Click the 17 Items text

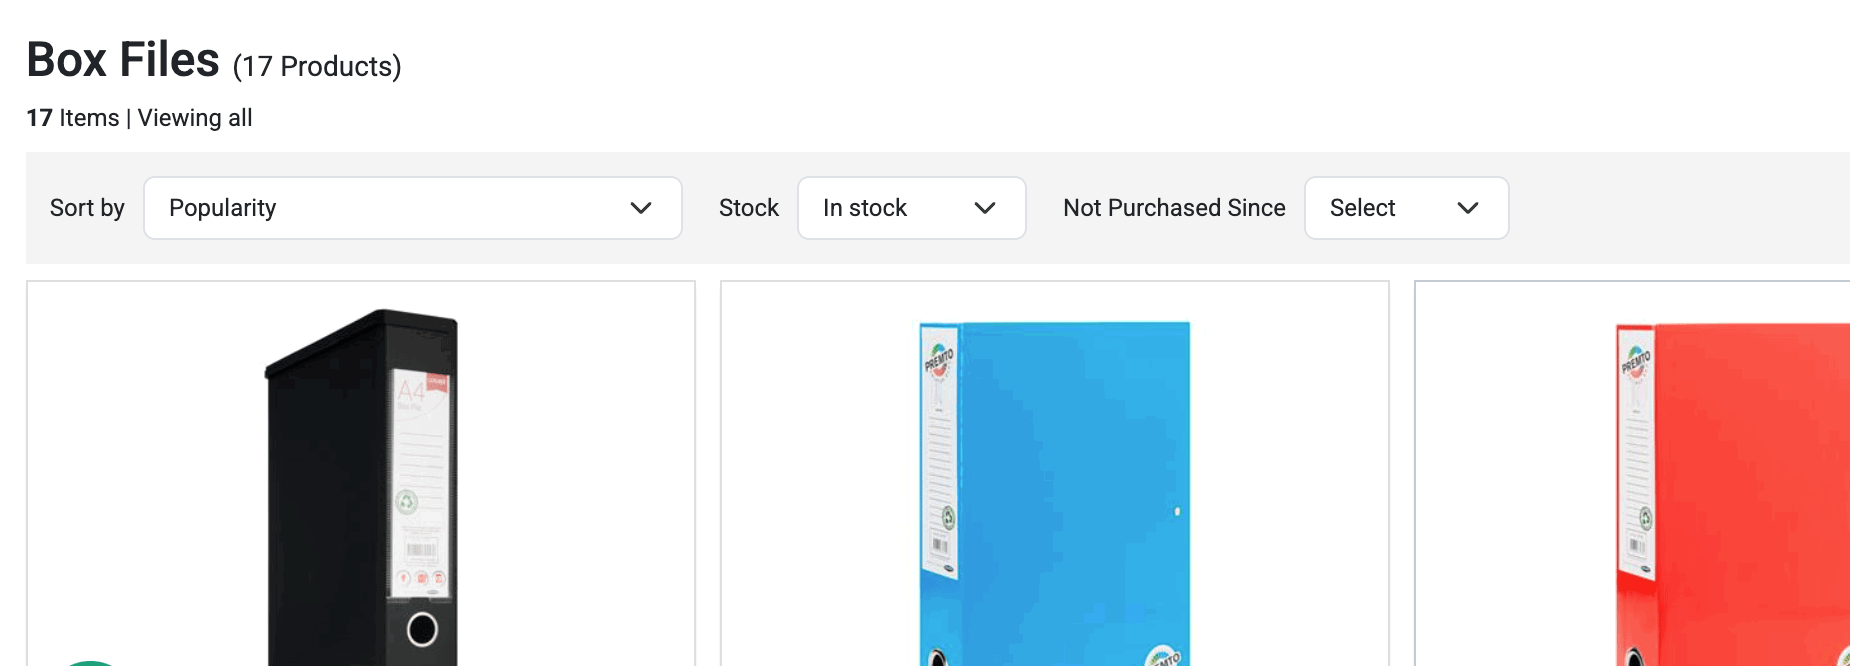pos(72,117)
